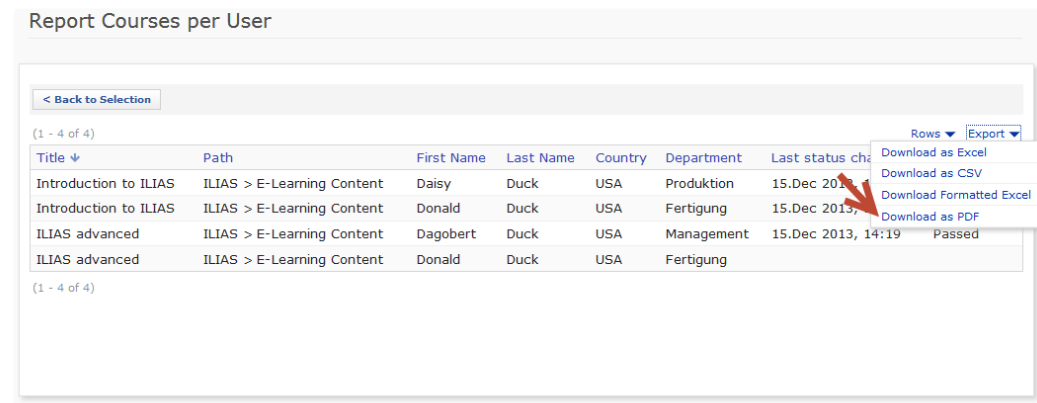Click the Produktion department cell
1037x403 pixels.
coord(699,184)
